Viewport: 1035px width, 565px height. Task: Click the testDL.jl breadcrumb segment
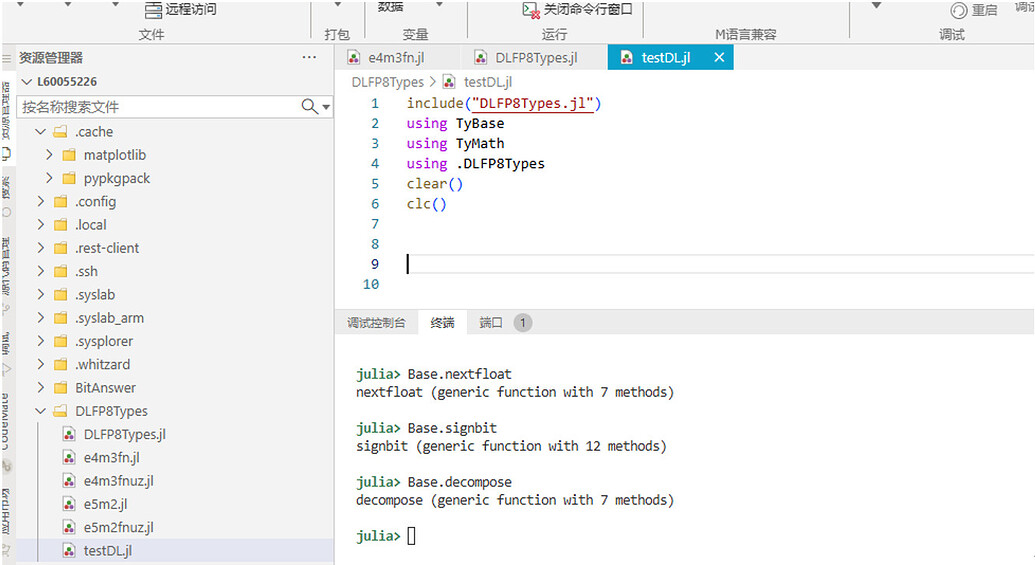pyautogui.click(x=488, y=82)
